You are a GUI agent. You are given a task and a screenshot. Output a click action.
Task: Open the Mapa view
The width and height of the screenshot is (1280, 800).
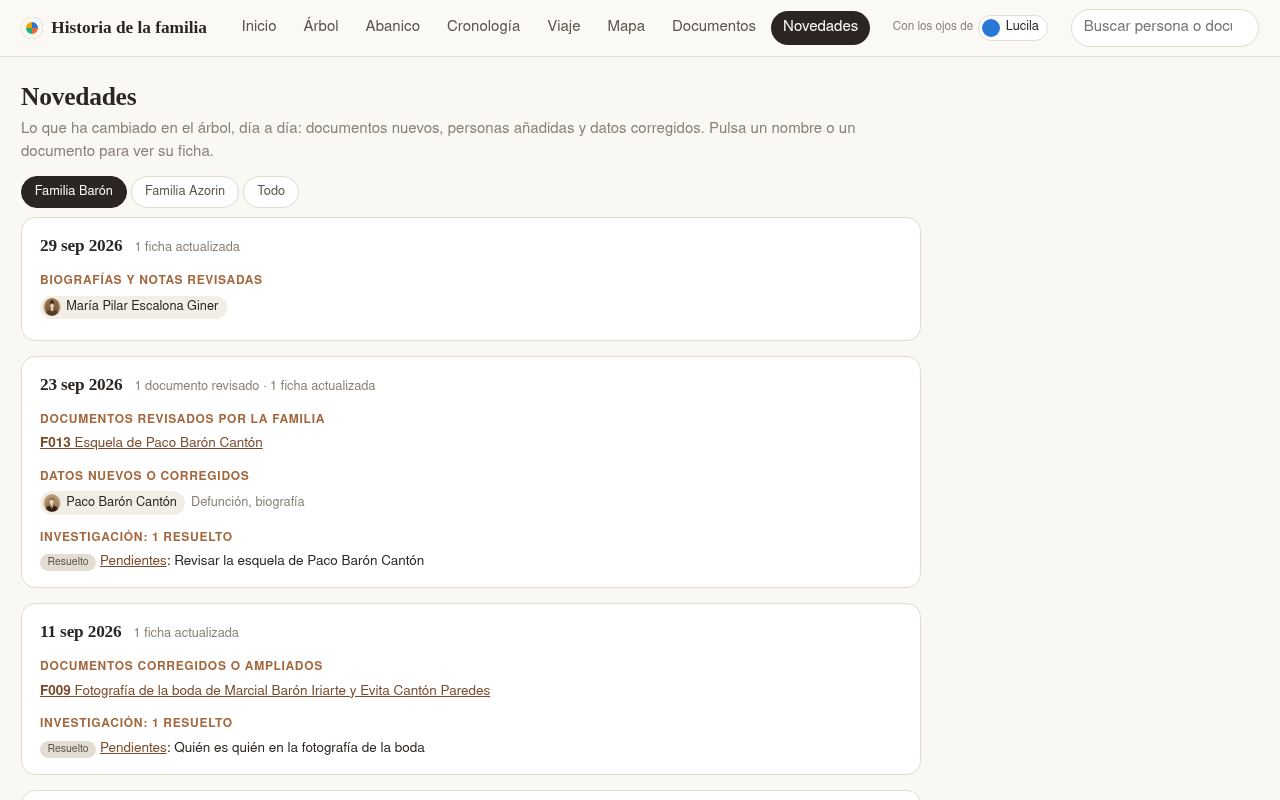point(626,27)
